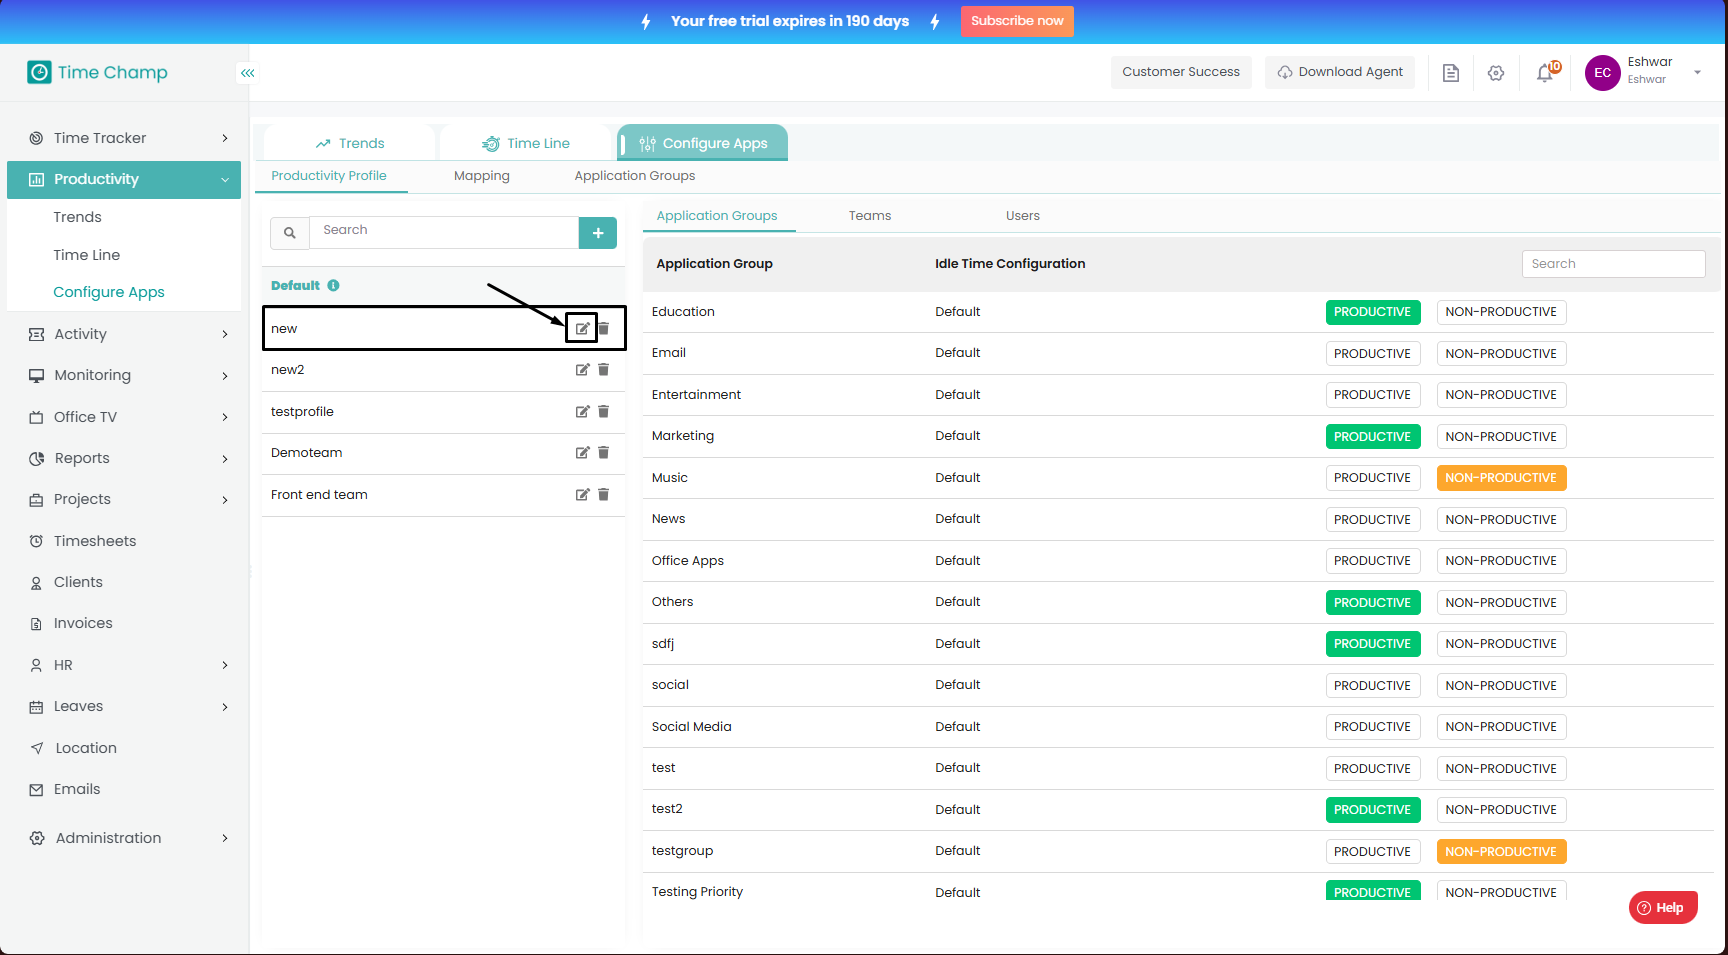The height and width of the screenshot is (955, 1728).
Task: Expand the Leaves menu
Action: pyautogui.click(x=124, y=706)
